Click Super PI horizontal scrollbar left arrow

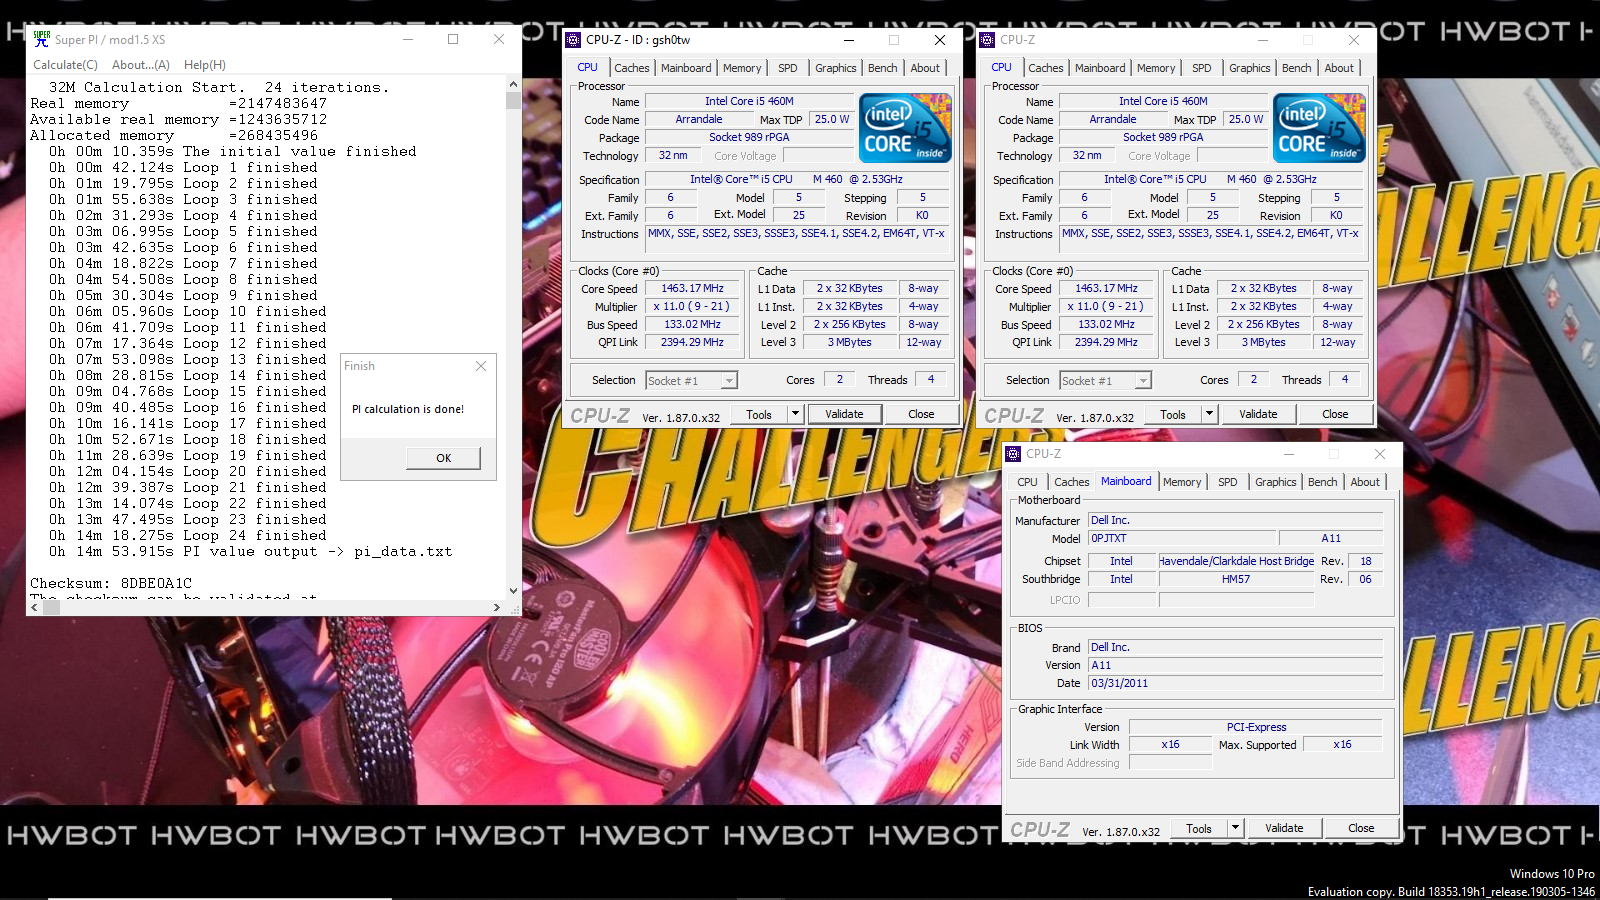pyautogui.click(x=35, y=607)
